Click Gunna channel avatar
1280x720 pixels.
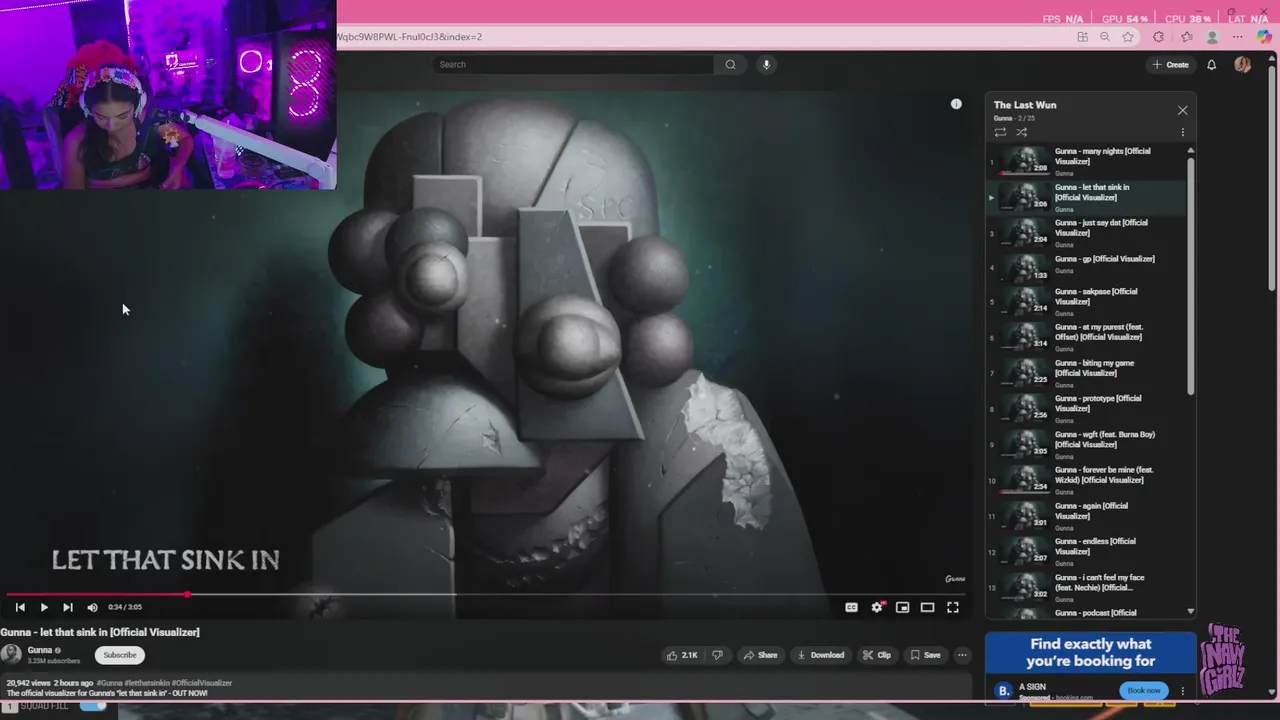pyautogui.click(x=11, y=654)
